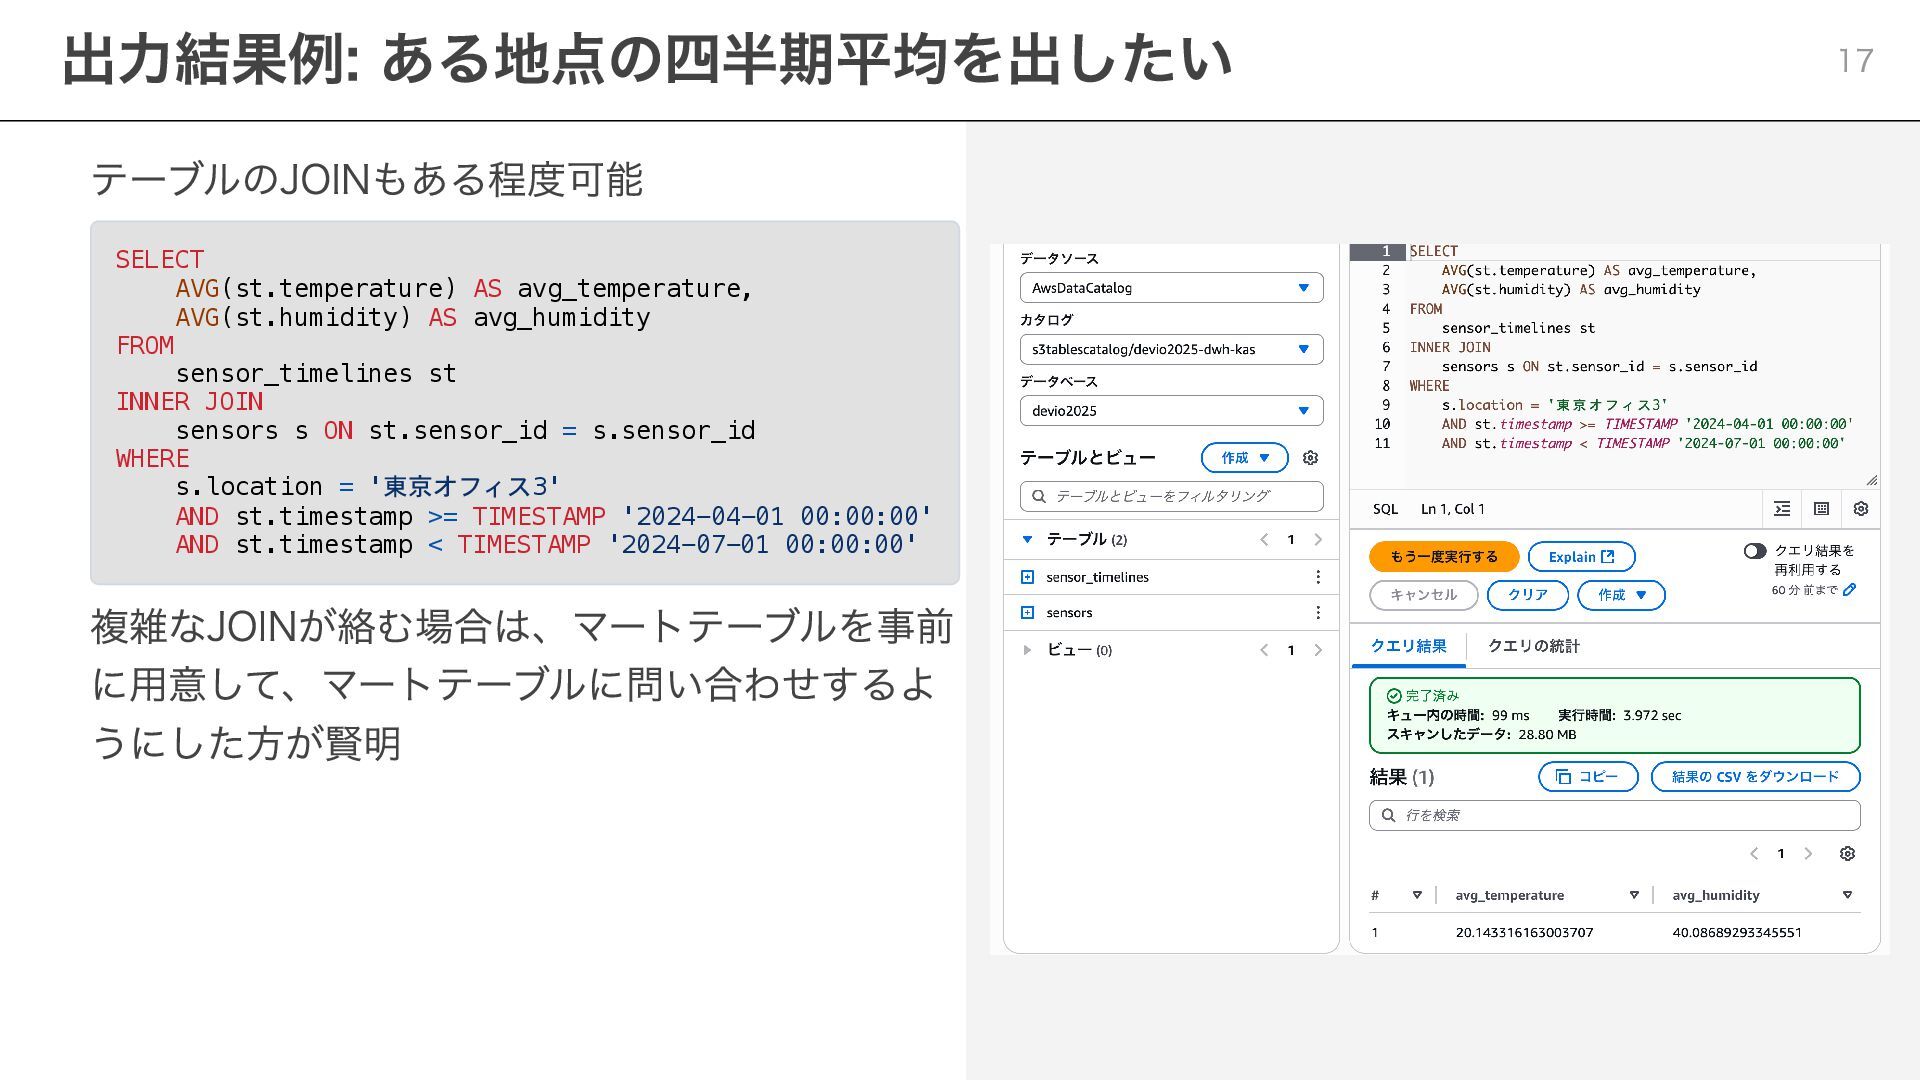Toggle reuse of query results switch
This screenshot has height=1080, width=1920.
coord(1754,551)
